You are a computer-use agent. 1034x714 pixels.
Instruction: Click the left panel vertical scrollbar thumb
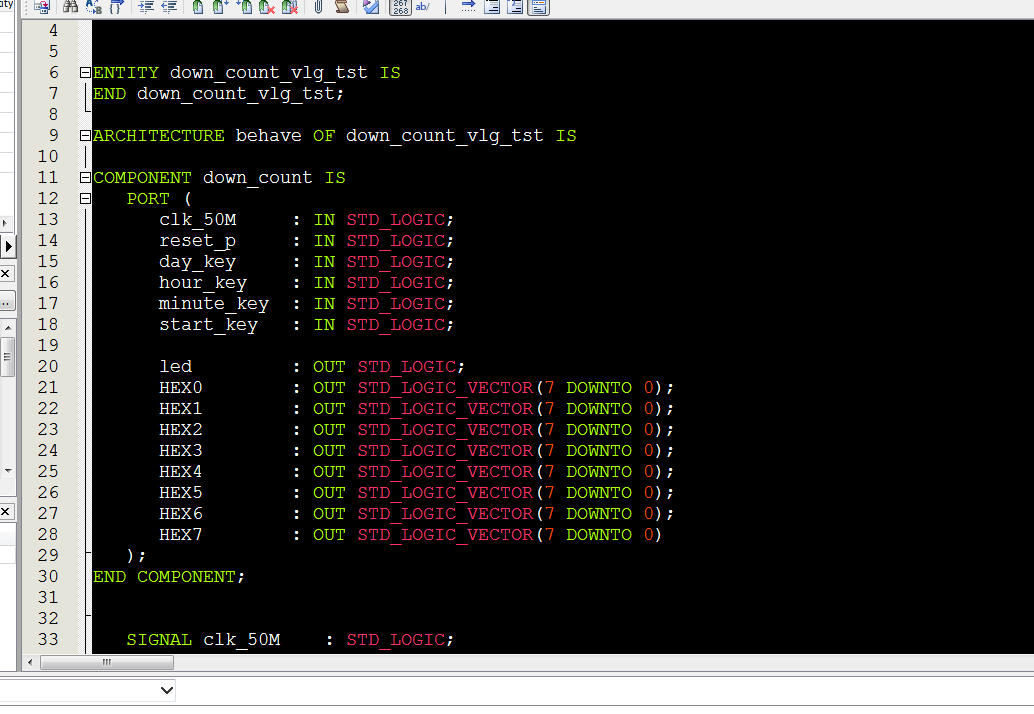(x=8, y=357)
